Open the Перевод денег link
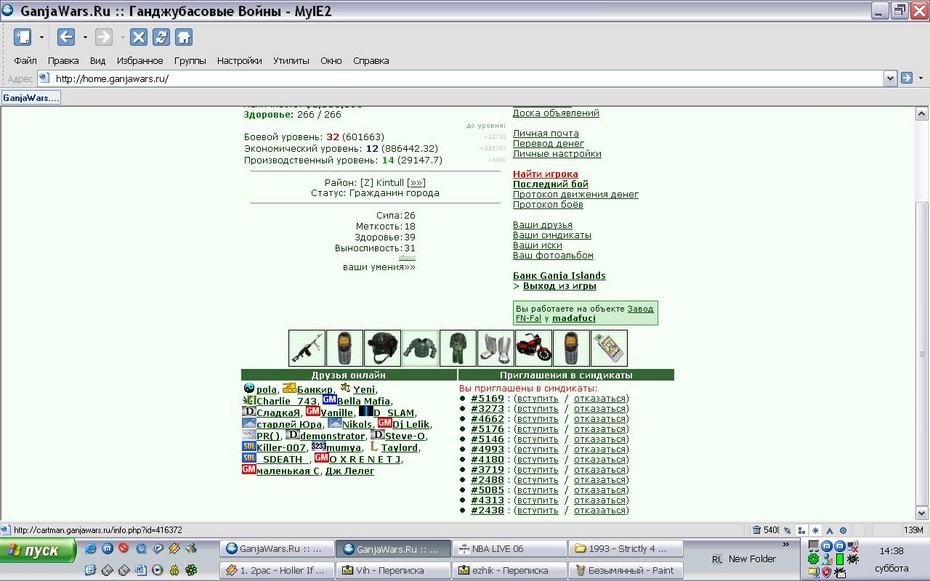The height and width of the screenshot is (581, 930). point(548,143)
